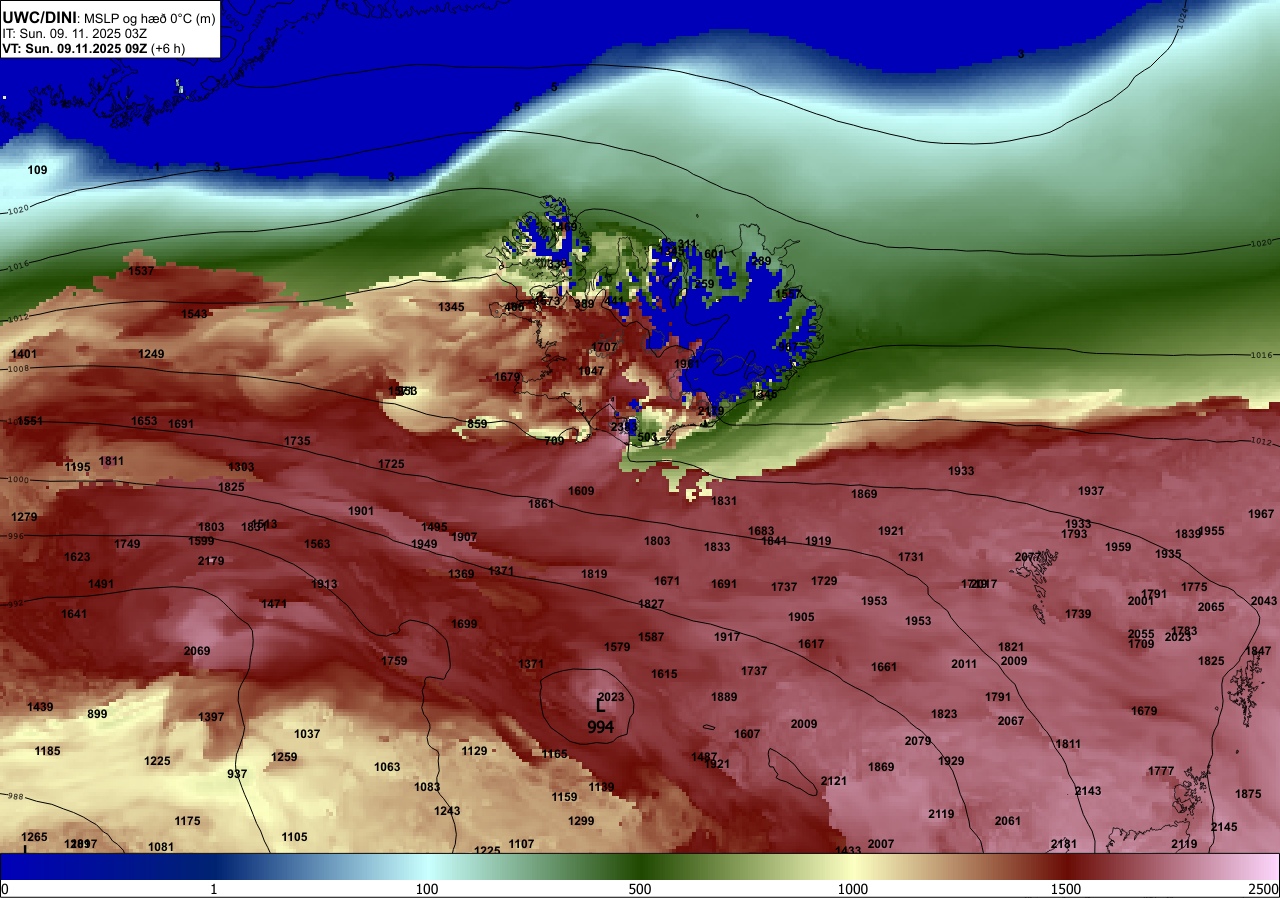Select the height value 1537
The height and width of the screenshot is (898, 1280).
tap(141, 271)
